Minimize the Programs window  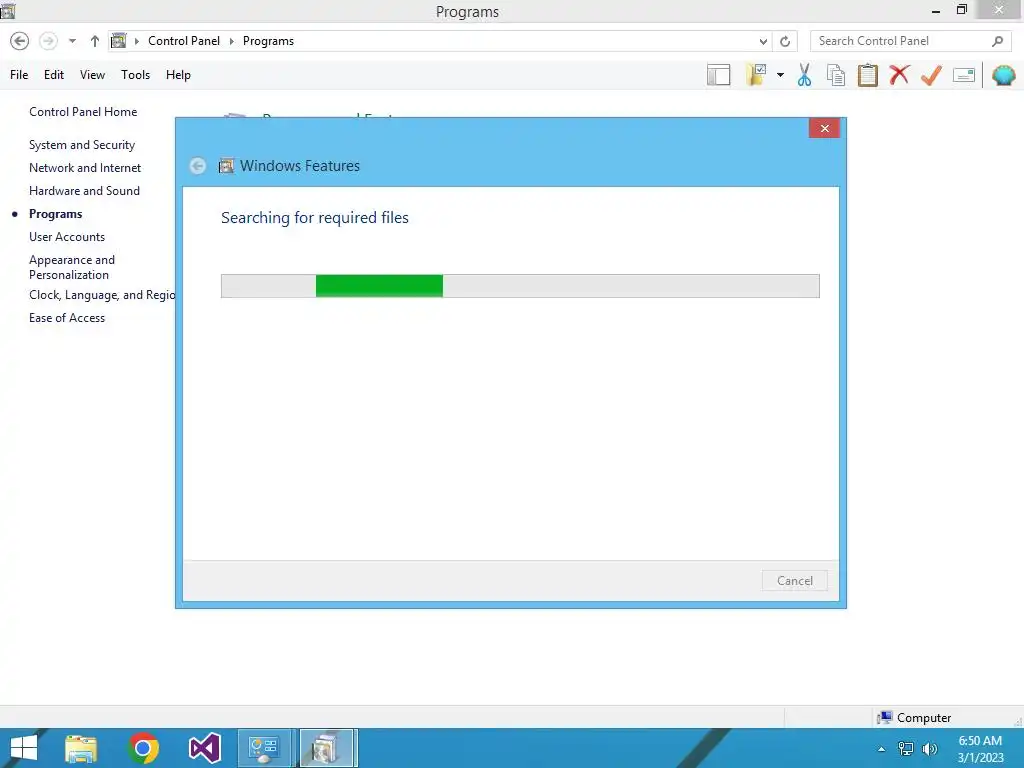(x=935, y=11)
